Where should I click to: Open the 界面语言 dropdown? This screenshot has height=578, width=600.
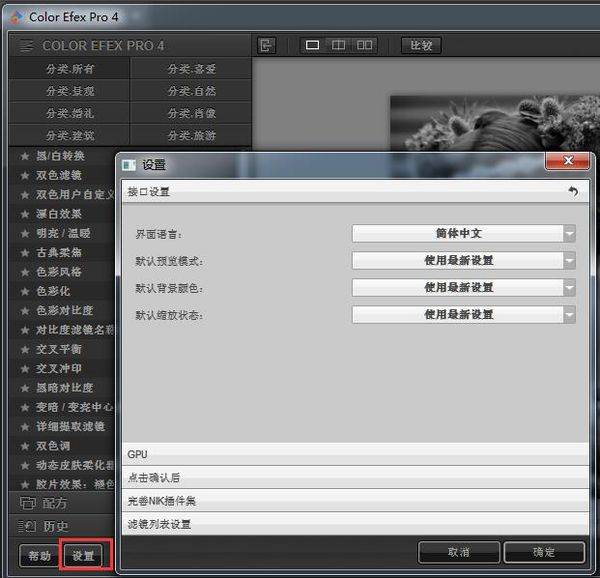pos(463,233)
